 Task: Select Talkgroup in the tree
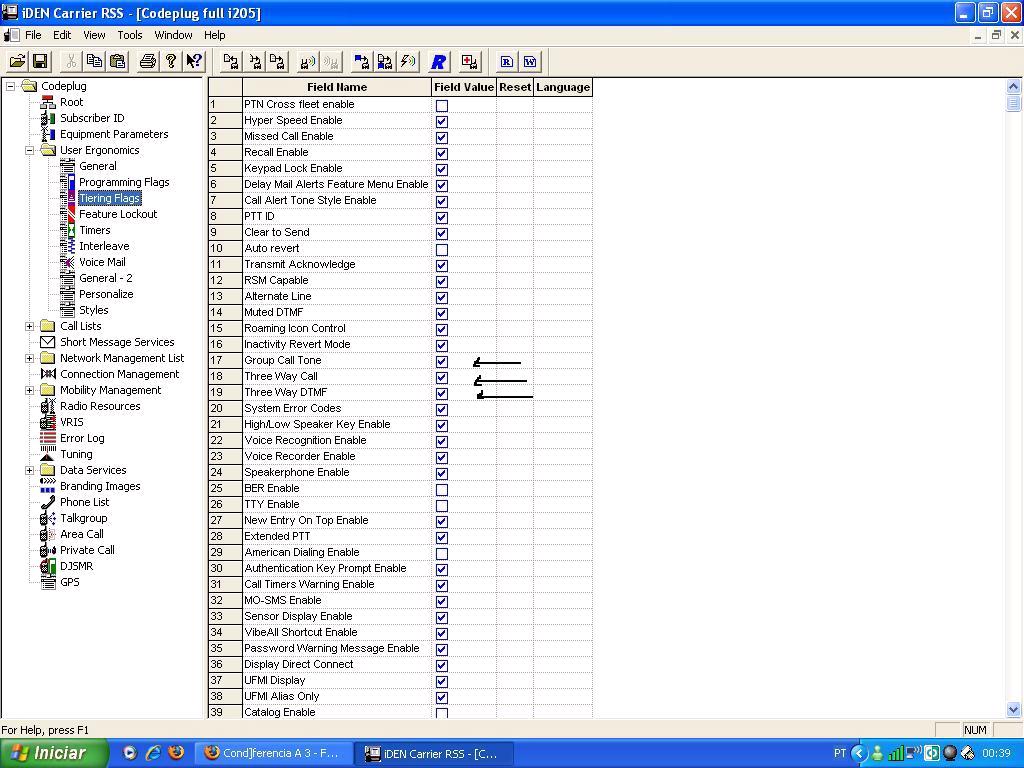[84, 518]
